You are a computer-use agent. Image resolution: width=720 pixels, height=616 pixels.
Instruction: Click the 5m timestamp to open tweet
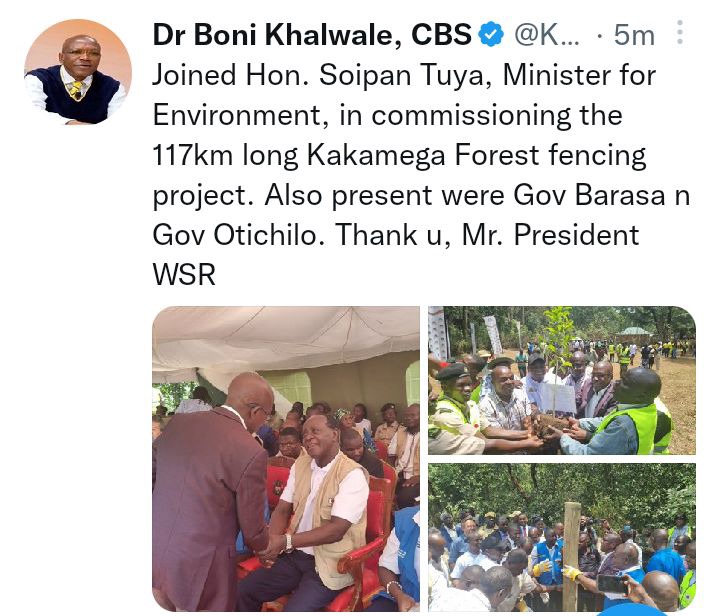pos(634,35)
